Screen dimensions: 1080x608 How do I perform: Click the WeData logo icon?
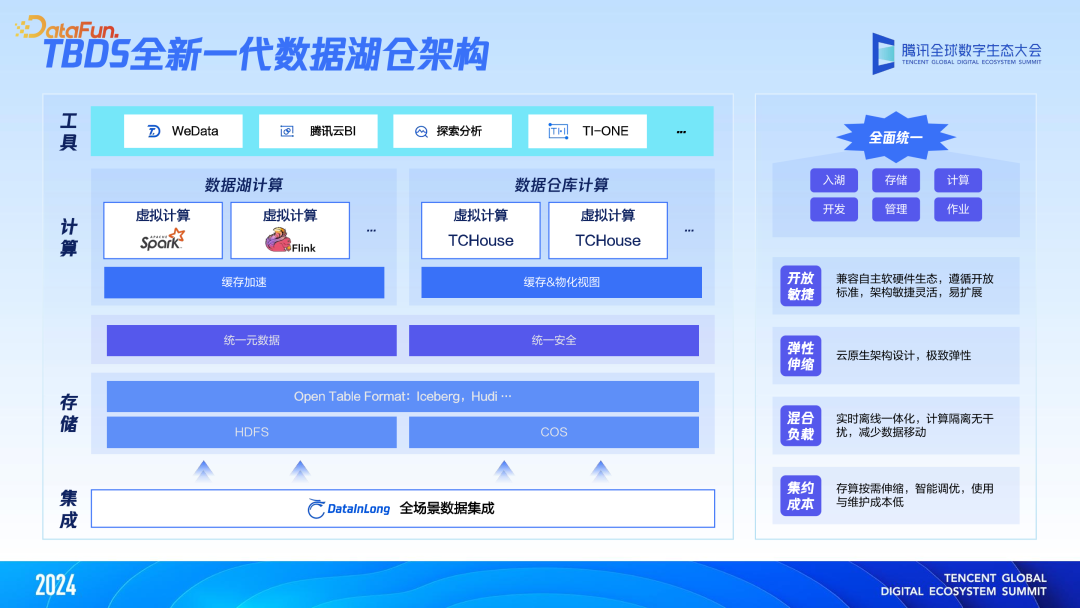click(x=154, y=132)
